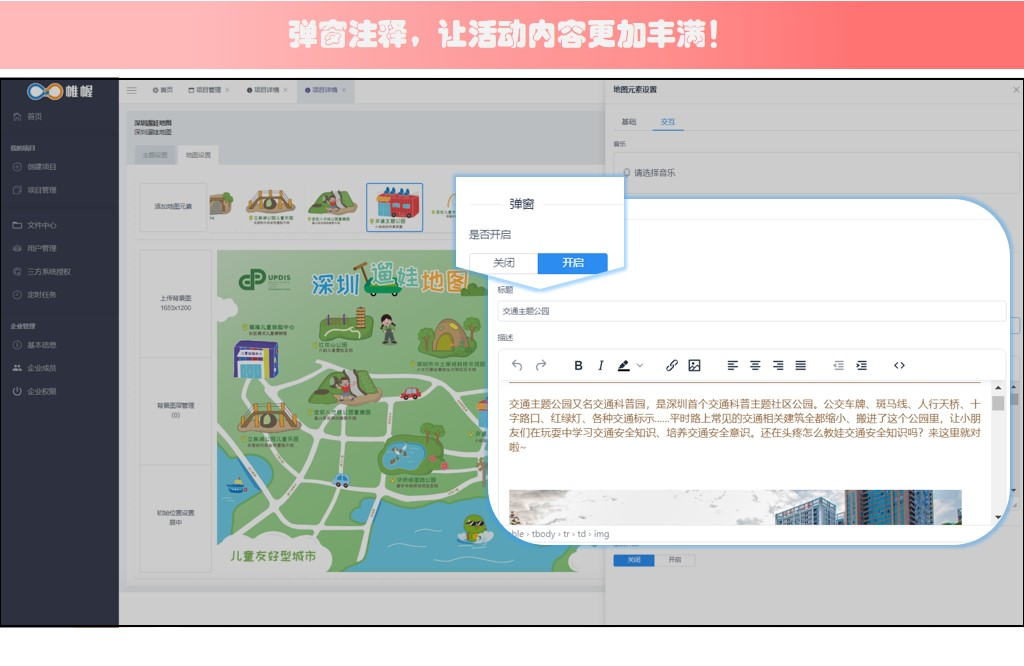
Task: Close the 项目管理 tab
Action: point(228,90)
